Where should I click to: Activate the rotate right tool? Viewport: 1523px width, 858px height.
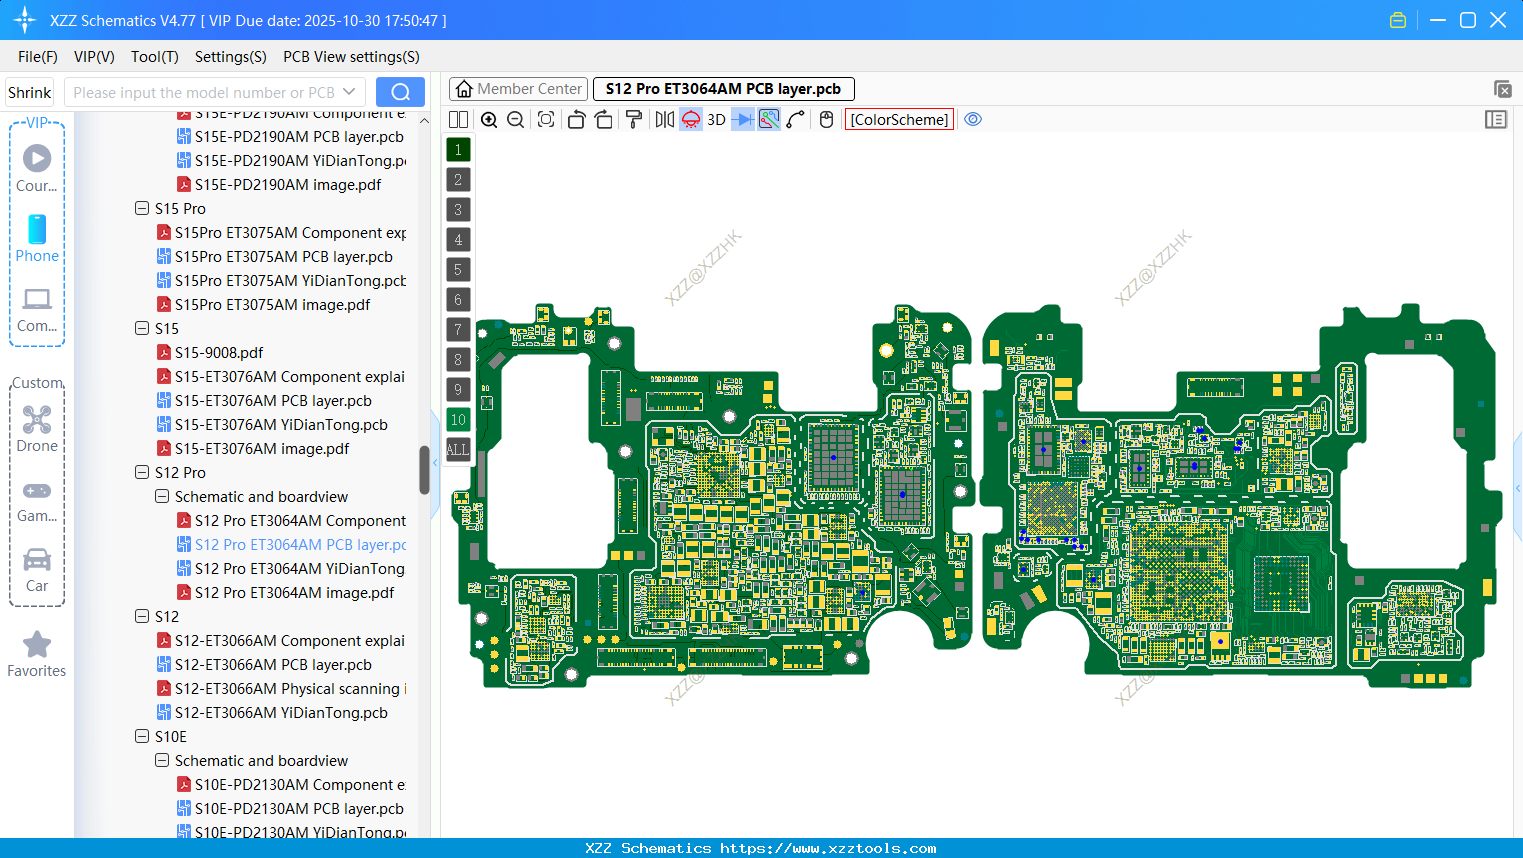coord(604,119)
